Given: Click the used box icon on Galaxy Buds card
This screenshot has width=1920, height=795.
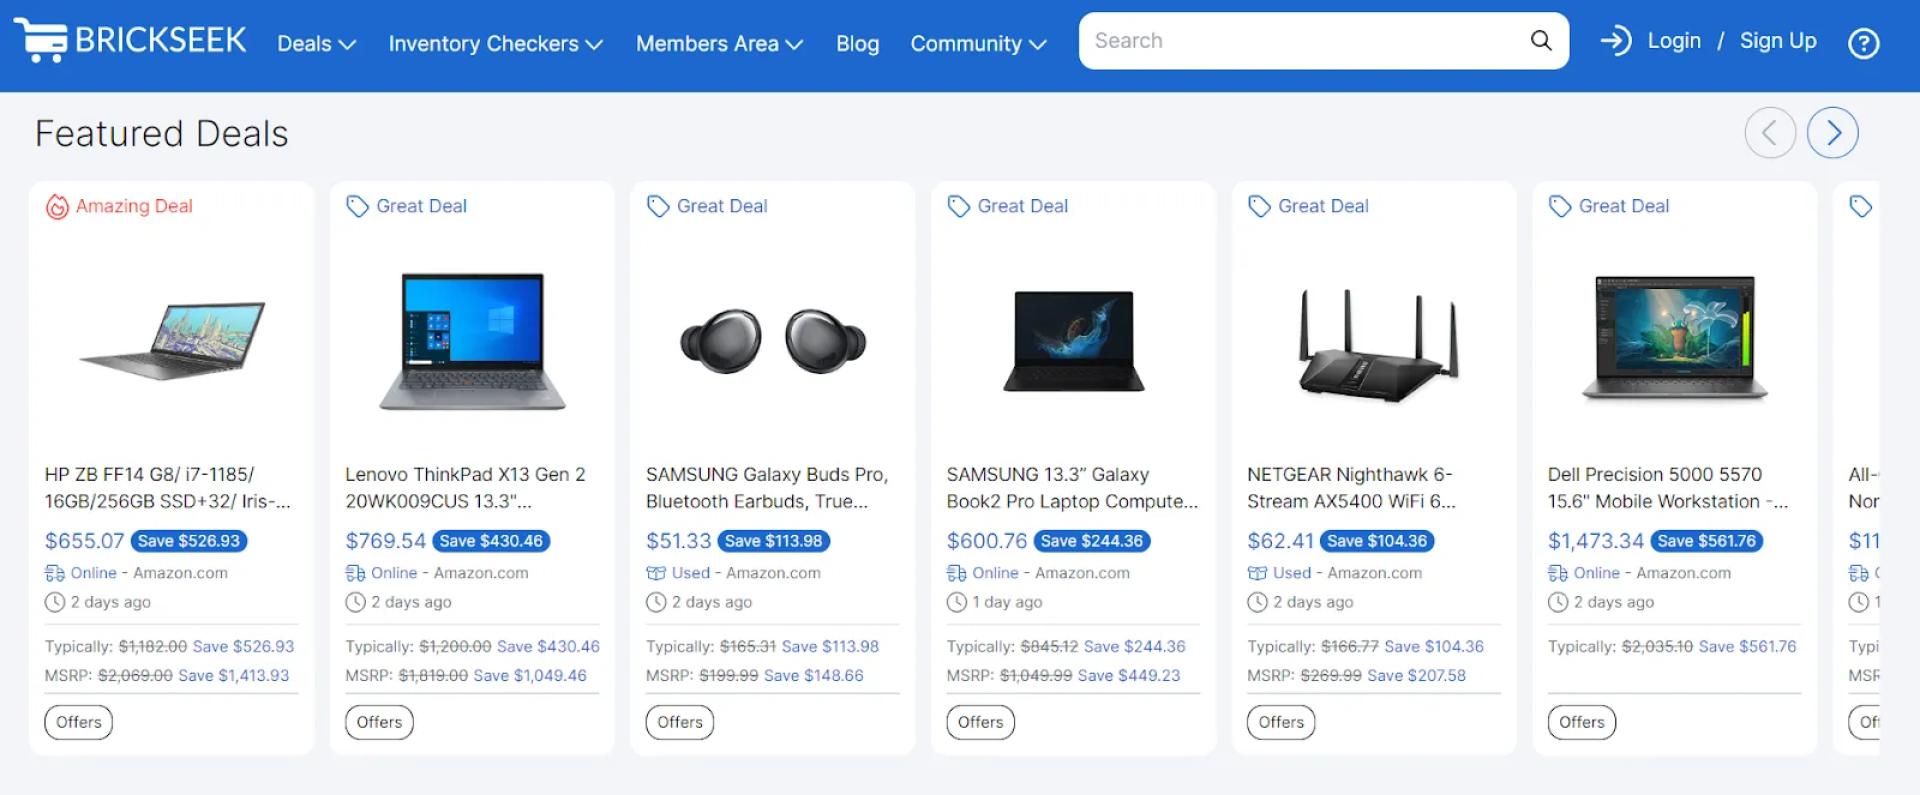Looking at the screenshot, I should click(x=656, y=573).
